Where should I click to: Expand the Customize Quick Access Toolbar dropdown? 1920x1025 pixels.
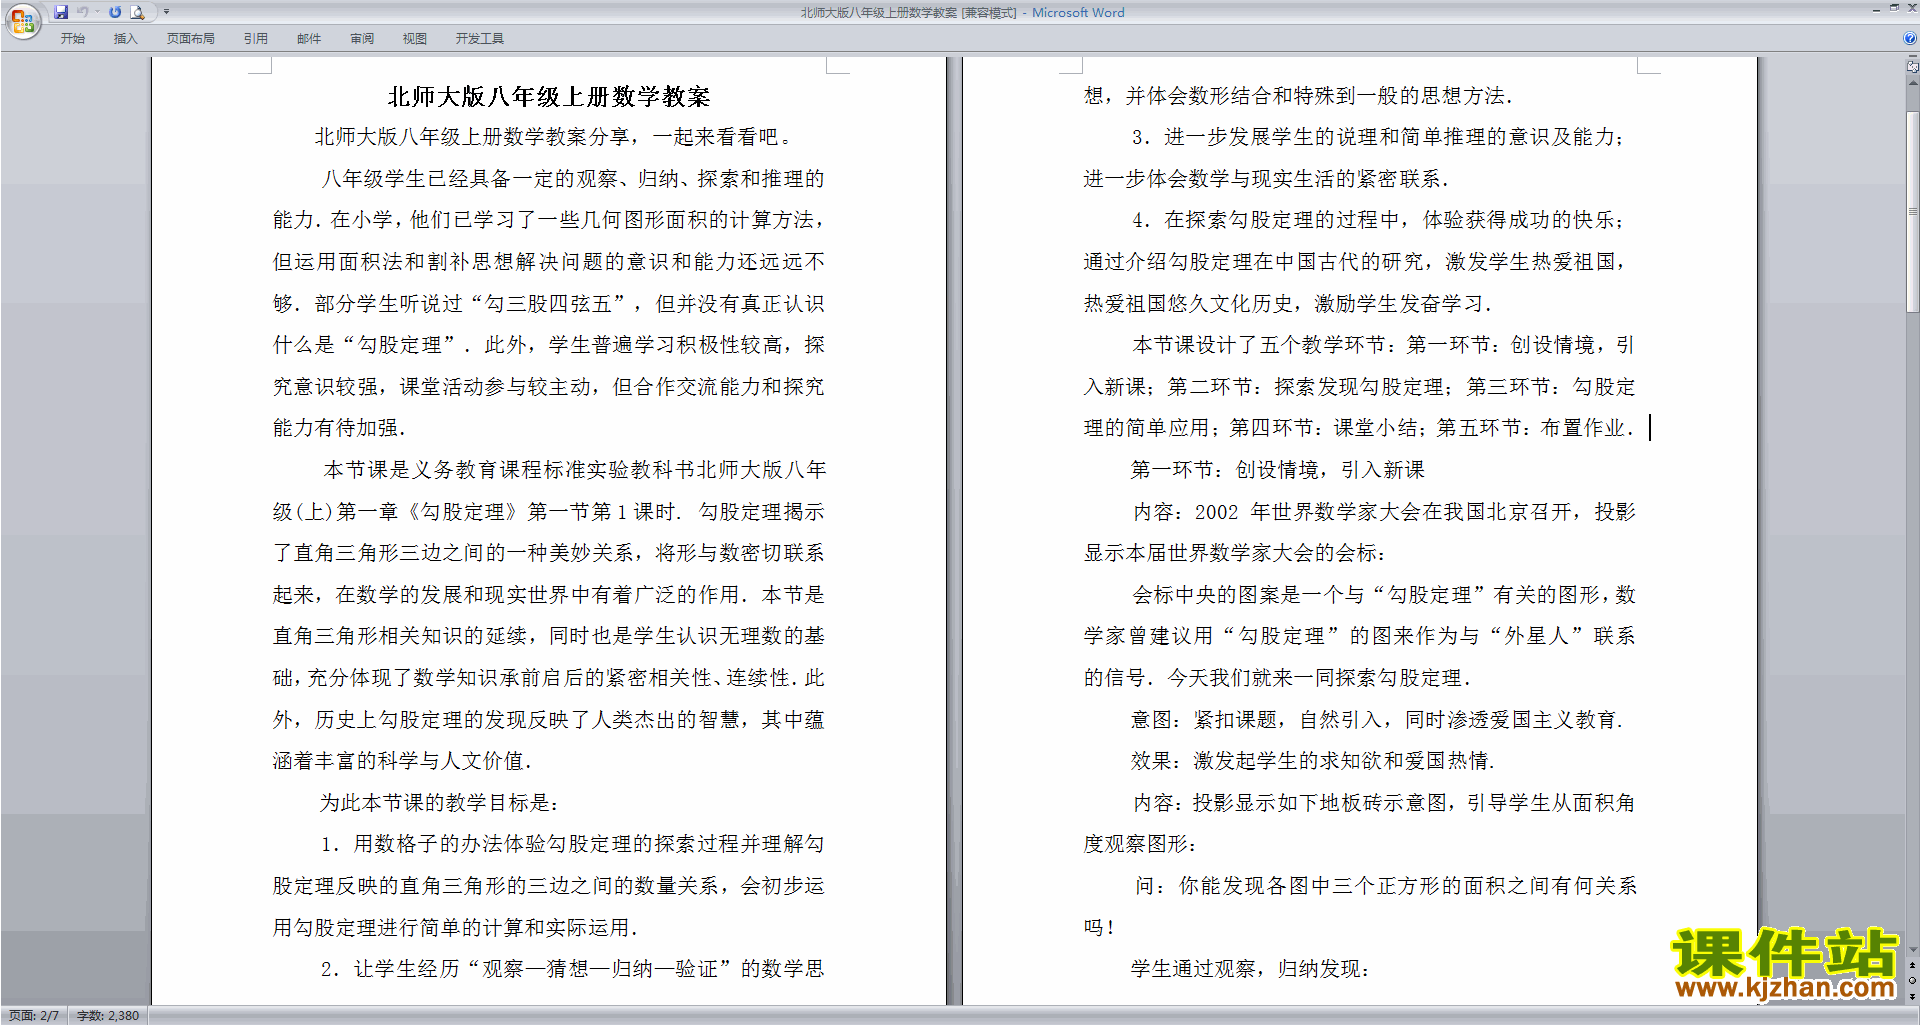tap(166, 12)
